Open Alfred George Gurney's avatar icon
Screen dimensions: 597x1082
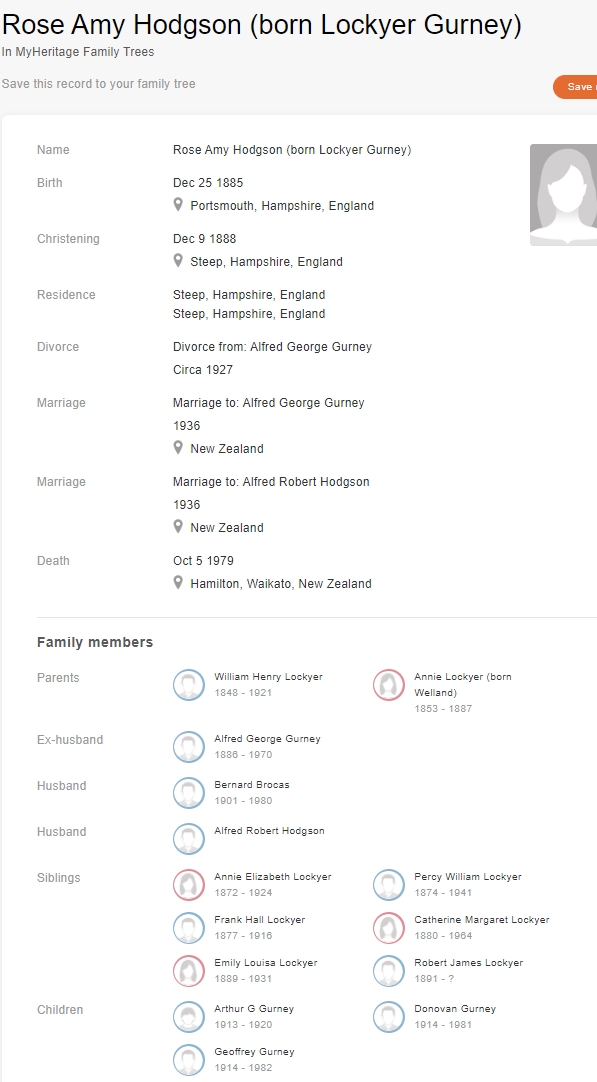(188, 747)
